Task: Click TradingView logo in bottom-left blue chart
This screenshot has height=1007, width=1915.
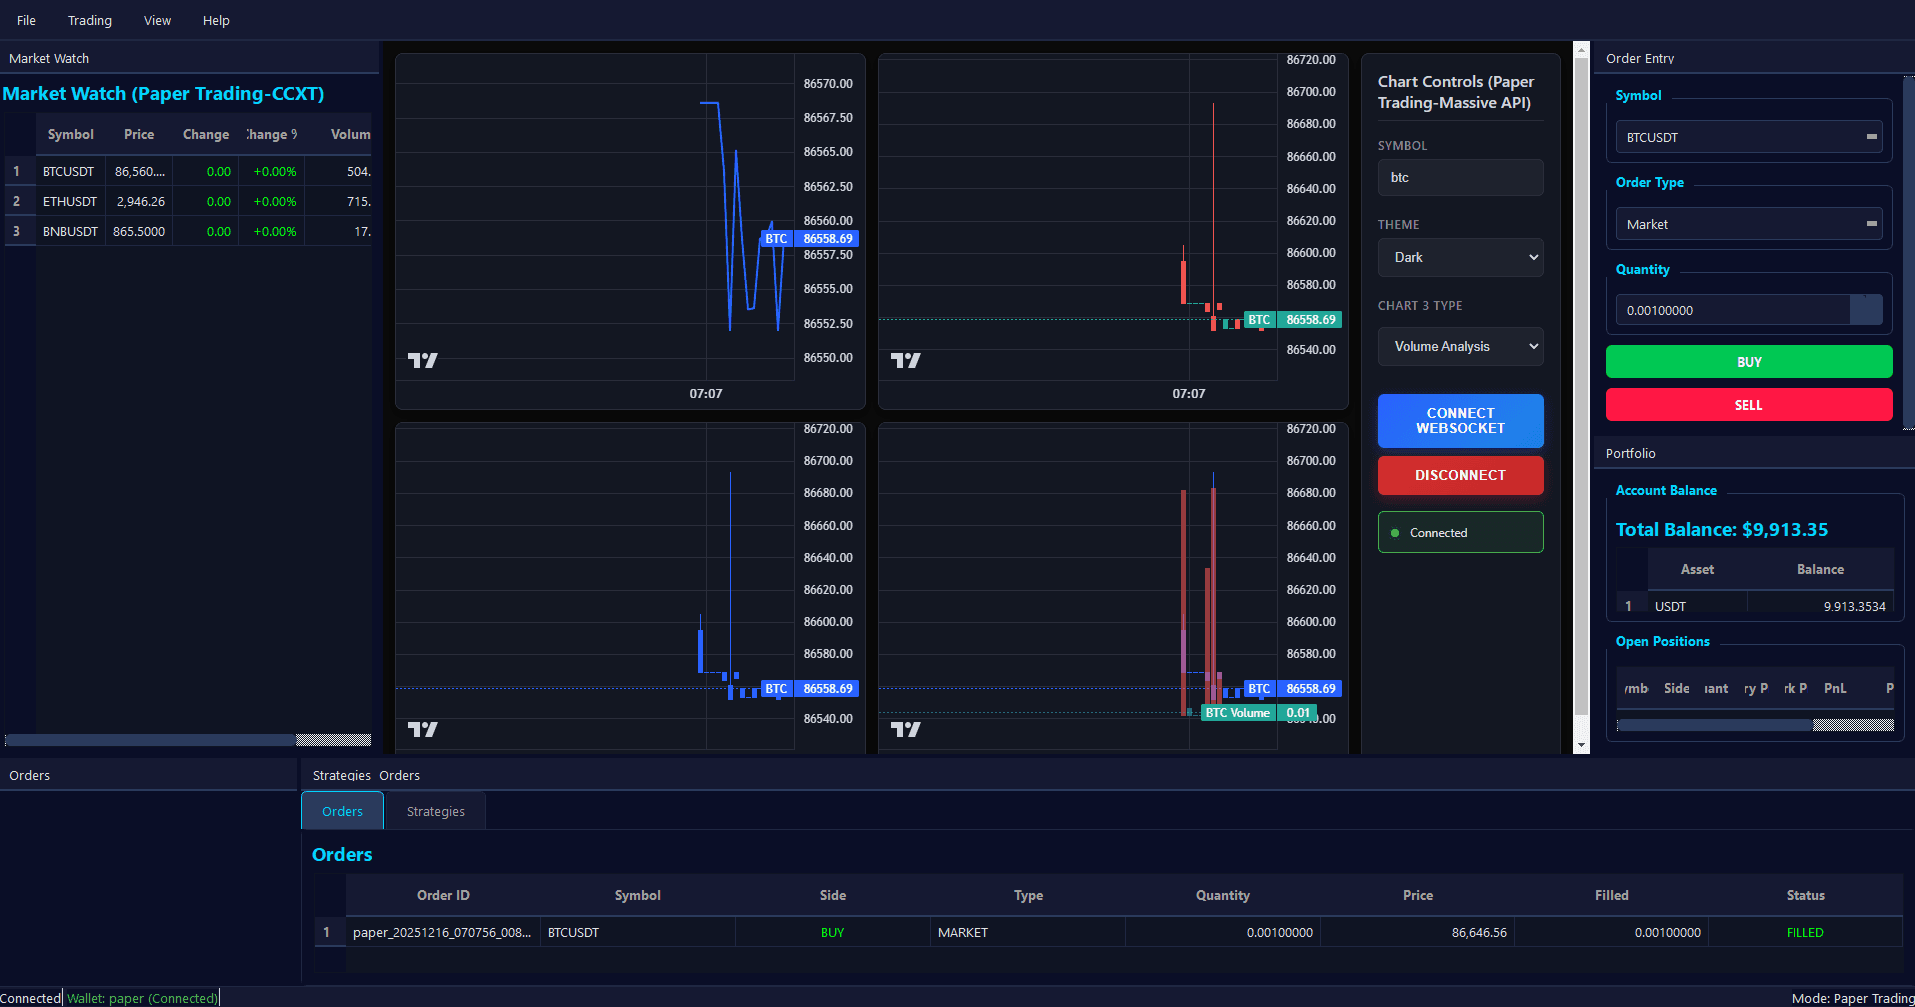Action: point(423,729)
